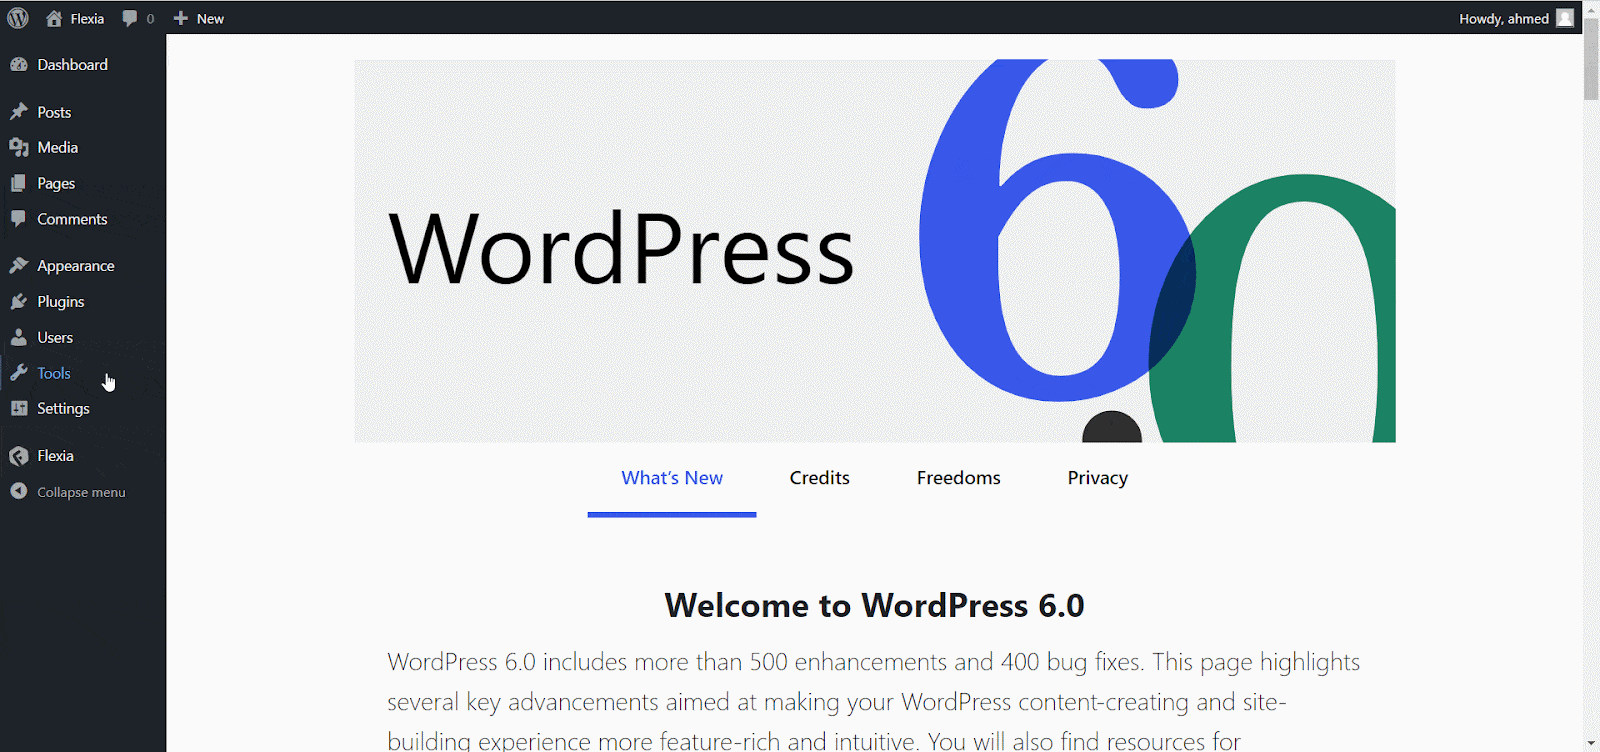Image resolution: width=1600 pixels, height=752 pixels.
Task: Open the Privacy tab
Action: [x=1098, y=478]
